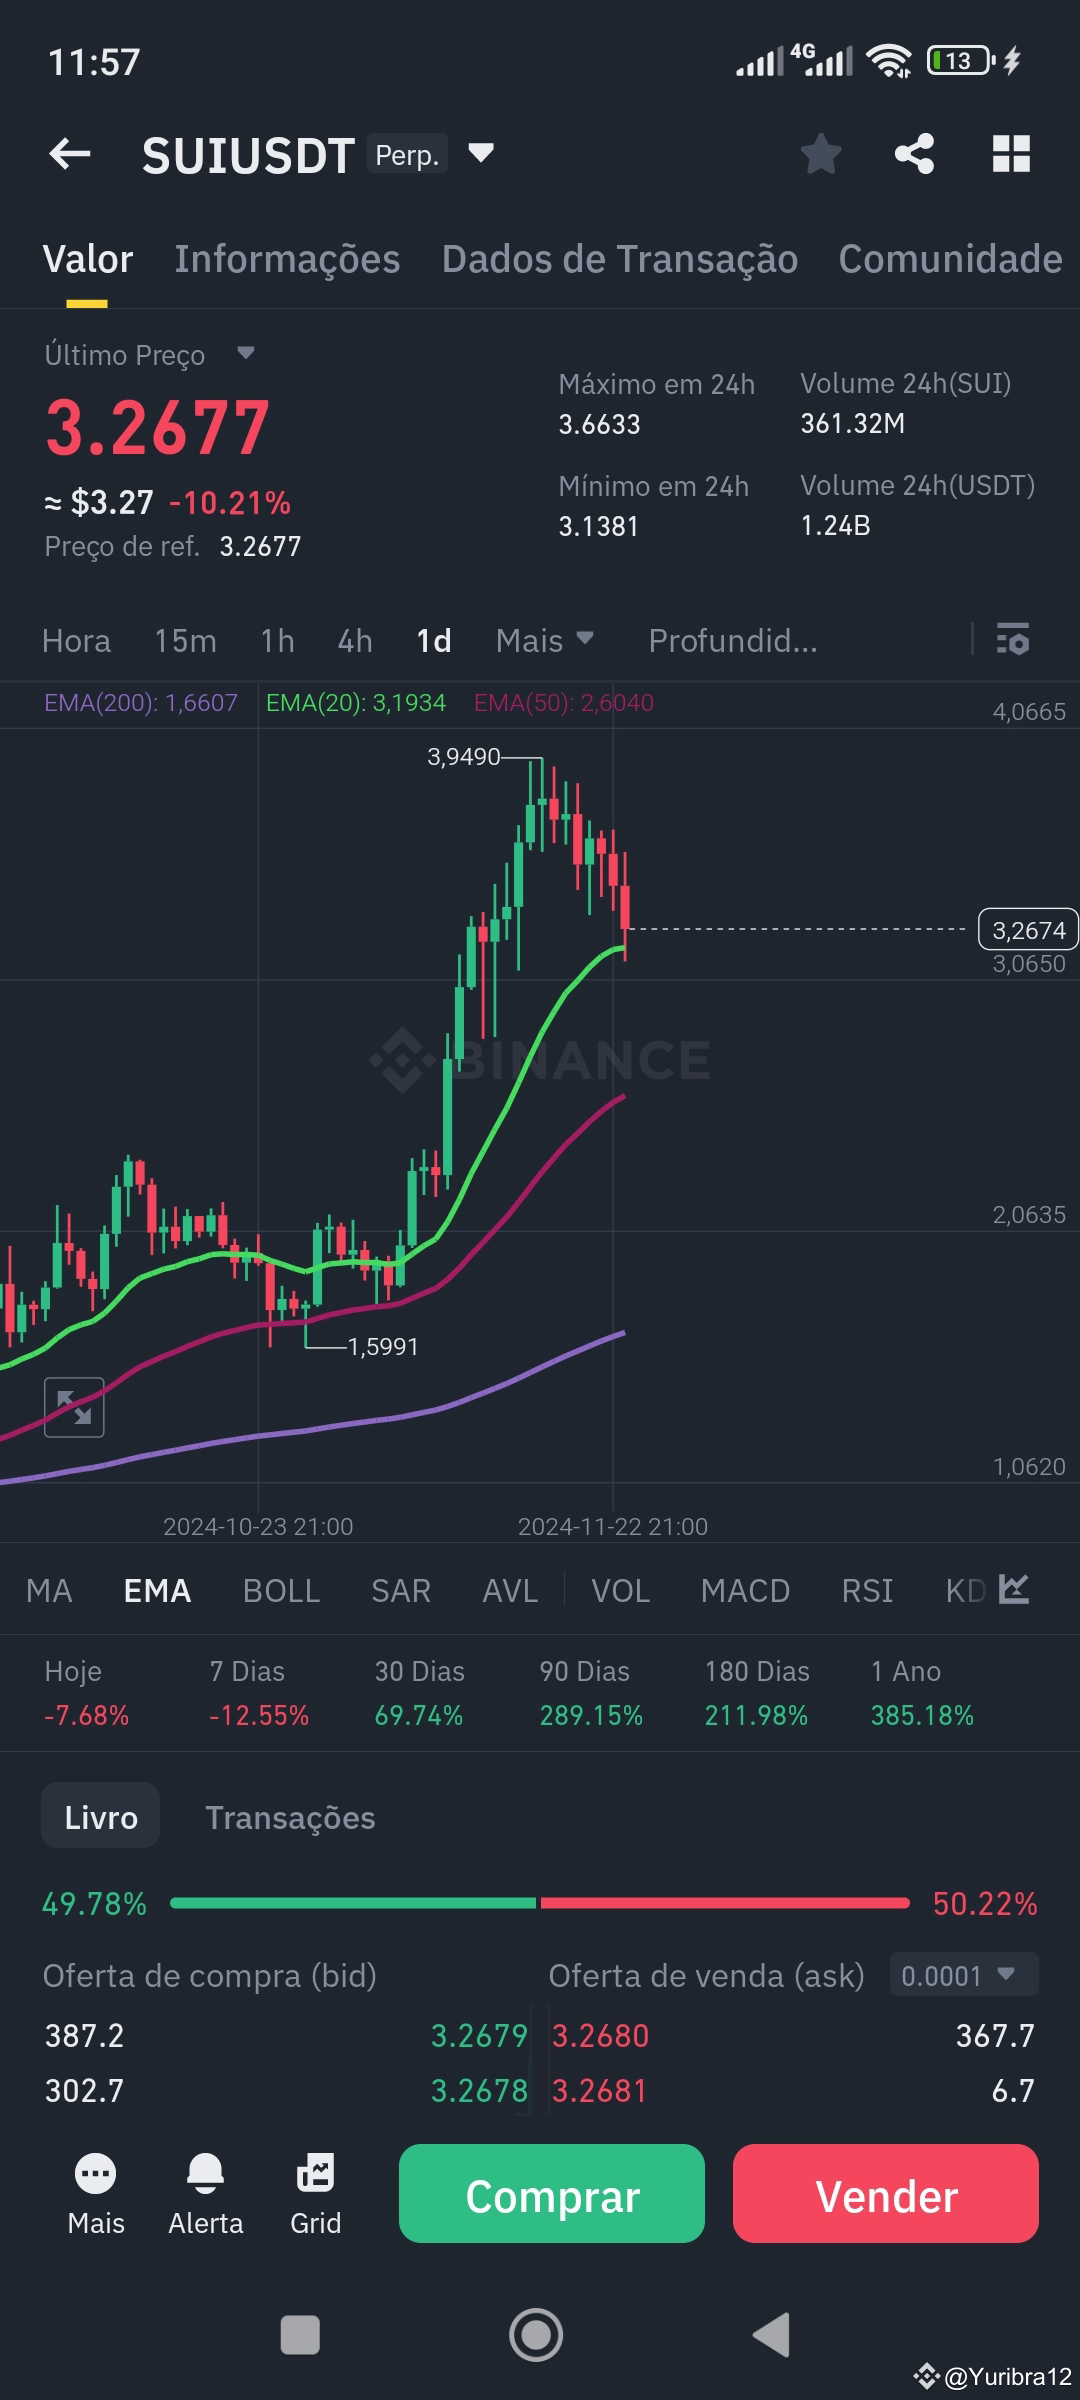The width and height of the screenshot is (1080, 2400).
Task: Tap the 3,9490 high marker on chart
Action: (x=464, y=757)
